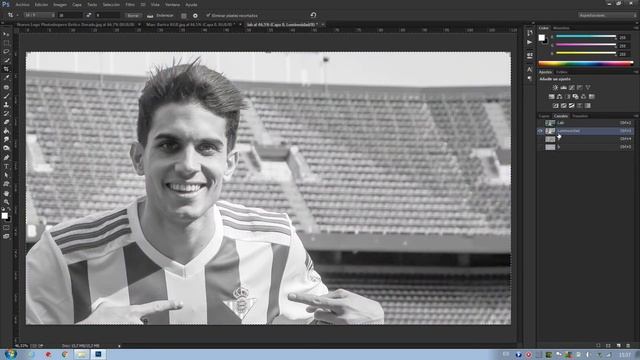
Task: Switch to the Capas tab
Action: point(544,116)
